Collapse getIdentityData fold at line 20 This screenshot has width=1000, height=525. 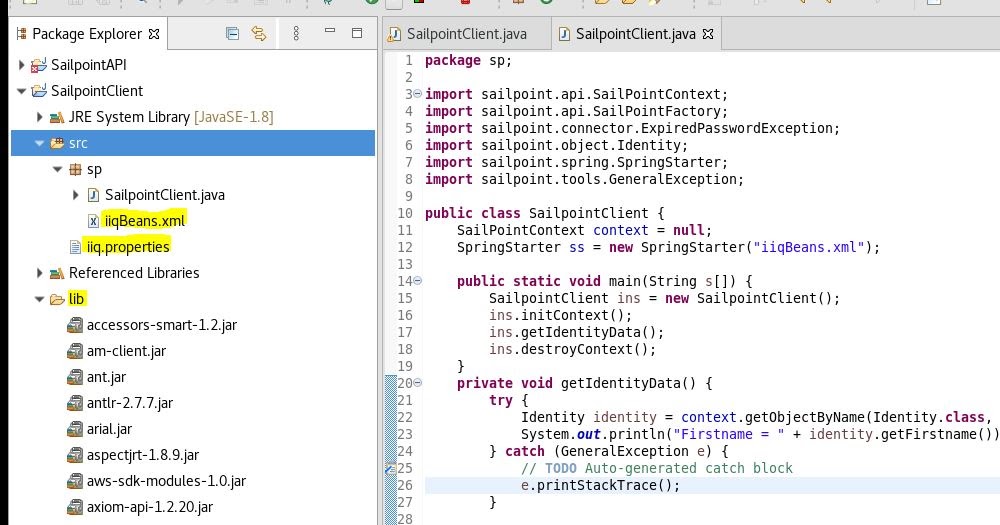click(418, 383)
